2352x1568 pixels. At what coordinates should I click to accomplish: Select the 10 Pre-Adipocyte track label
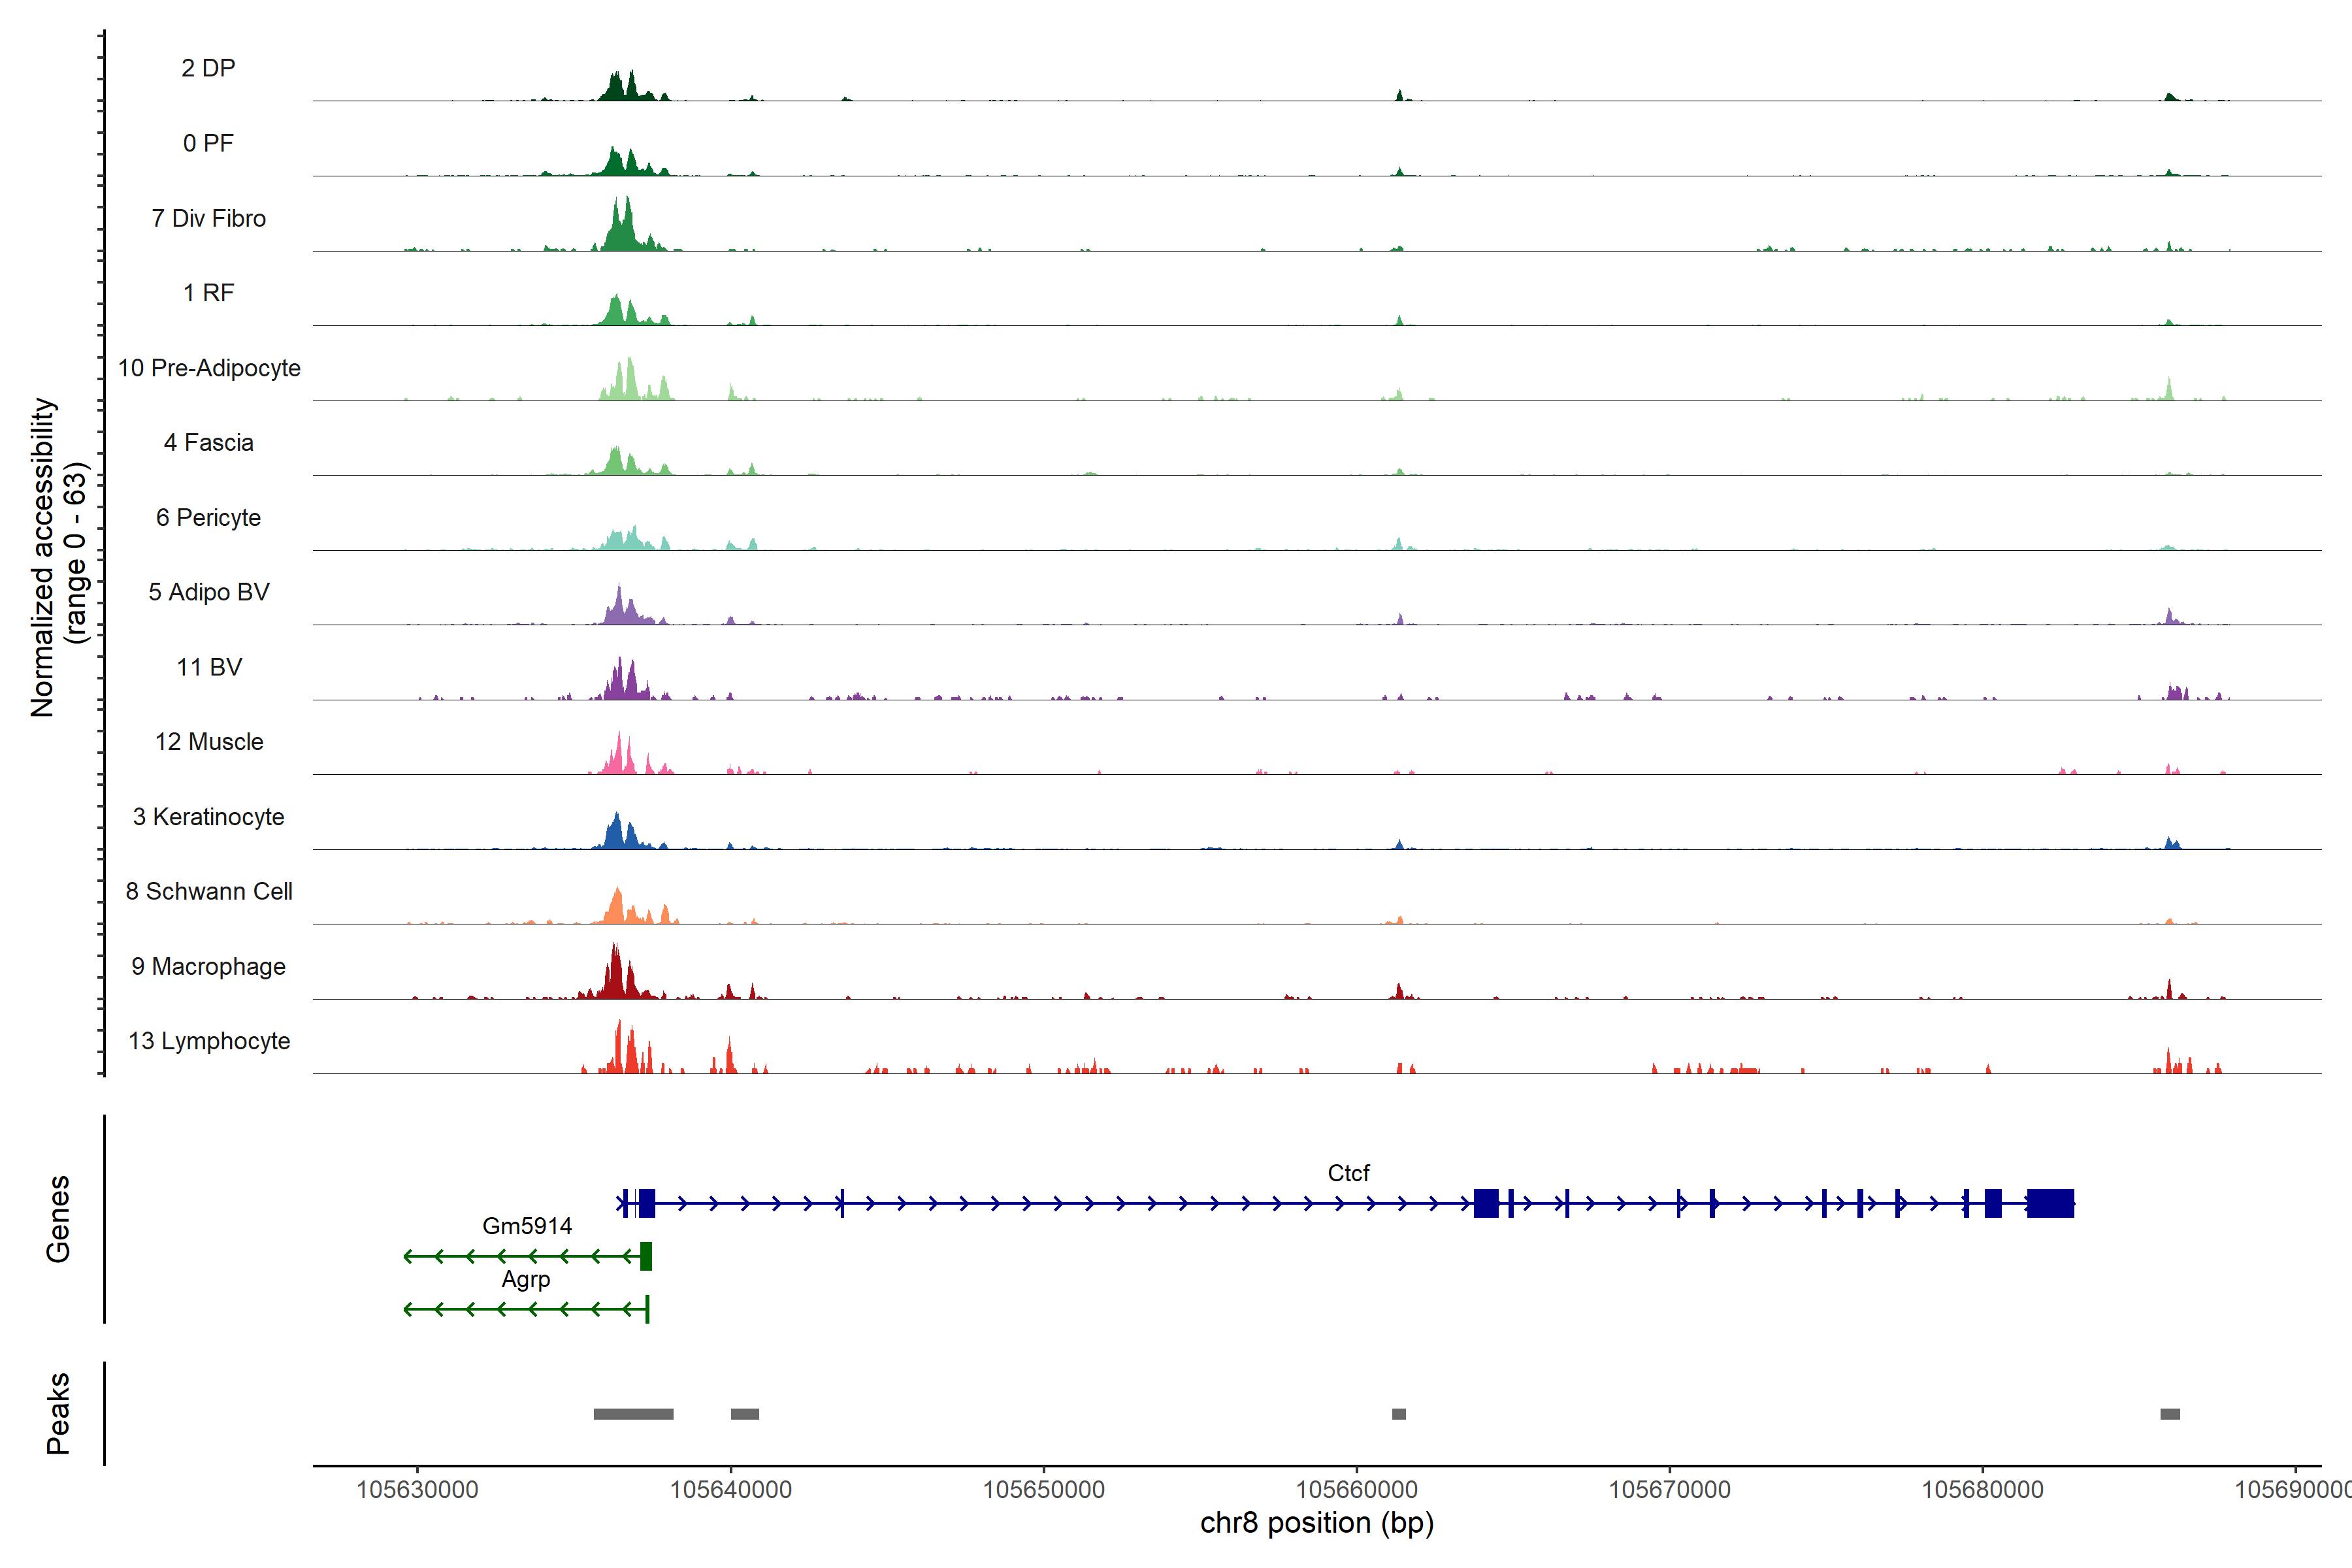pyautogui.click(x=209, y=368)
